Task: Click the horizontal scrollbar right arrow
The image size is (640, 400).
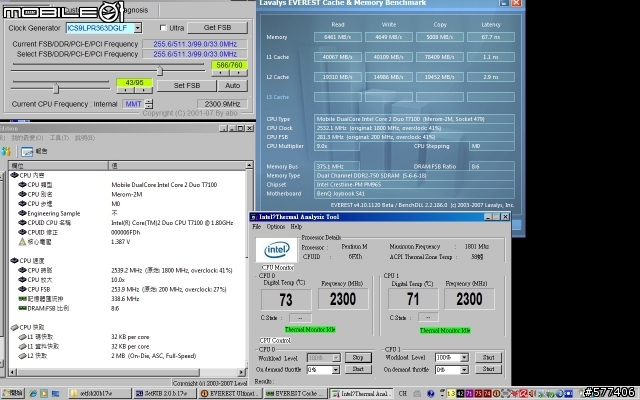Action: point(242,372)
